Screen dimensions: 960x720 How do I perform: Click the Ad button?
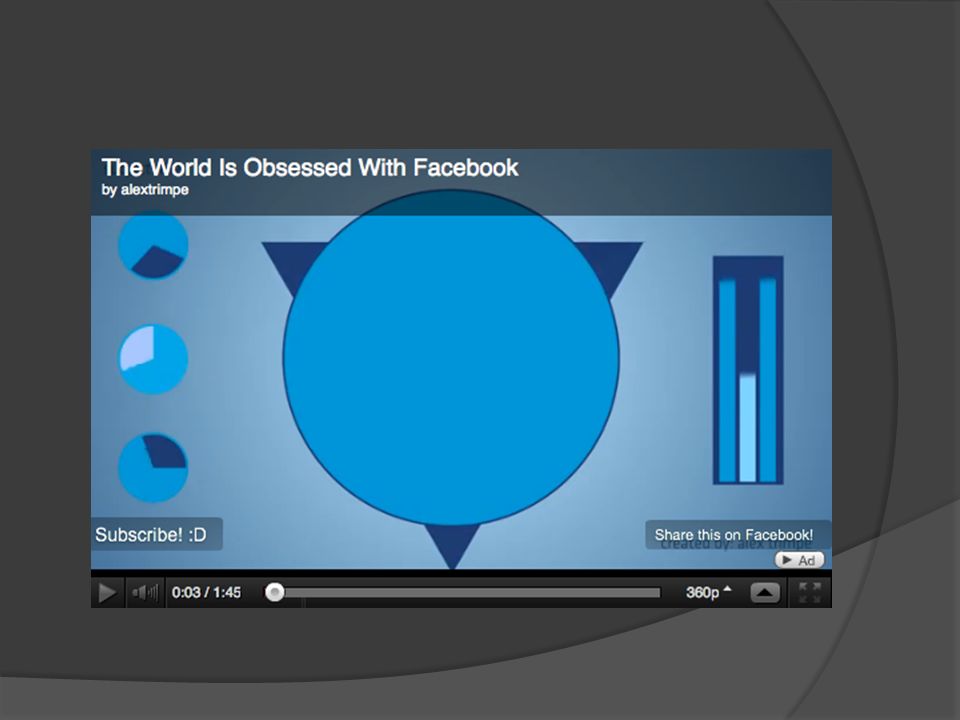[800, 560]
